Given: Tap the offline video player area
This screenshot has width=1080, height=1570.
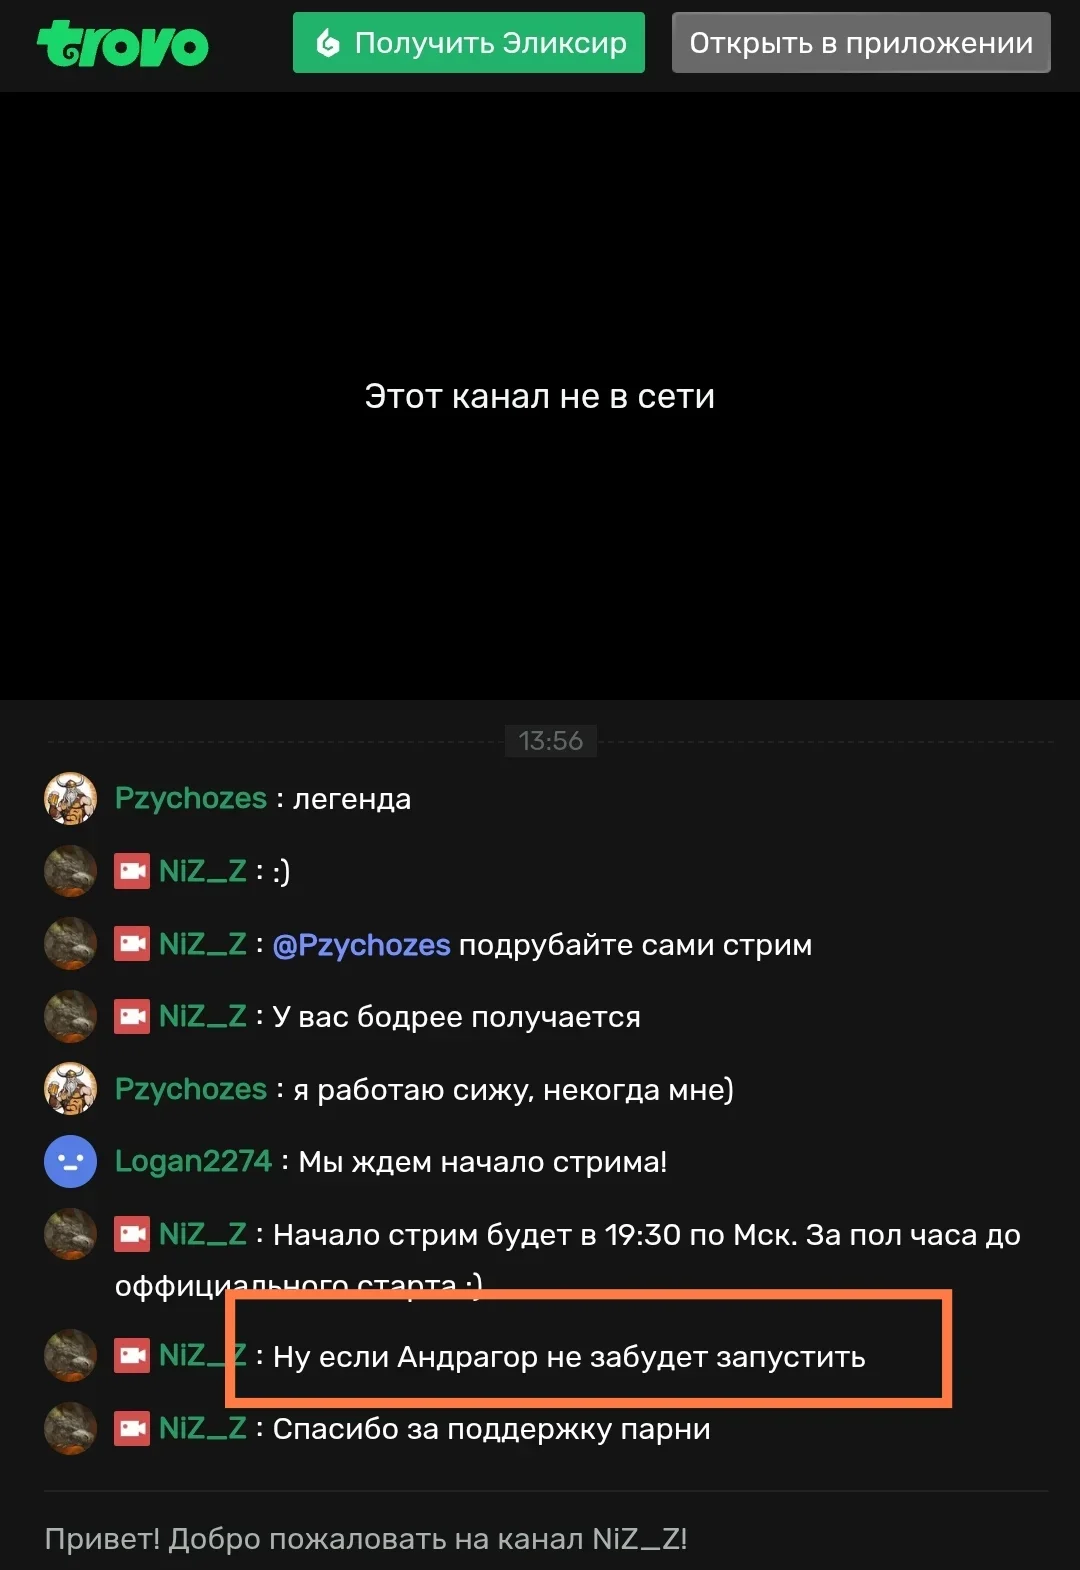Looking at the screenshot, I should [x=540, y=396].
